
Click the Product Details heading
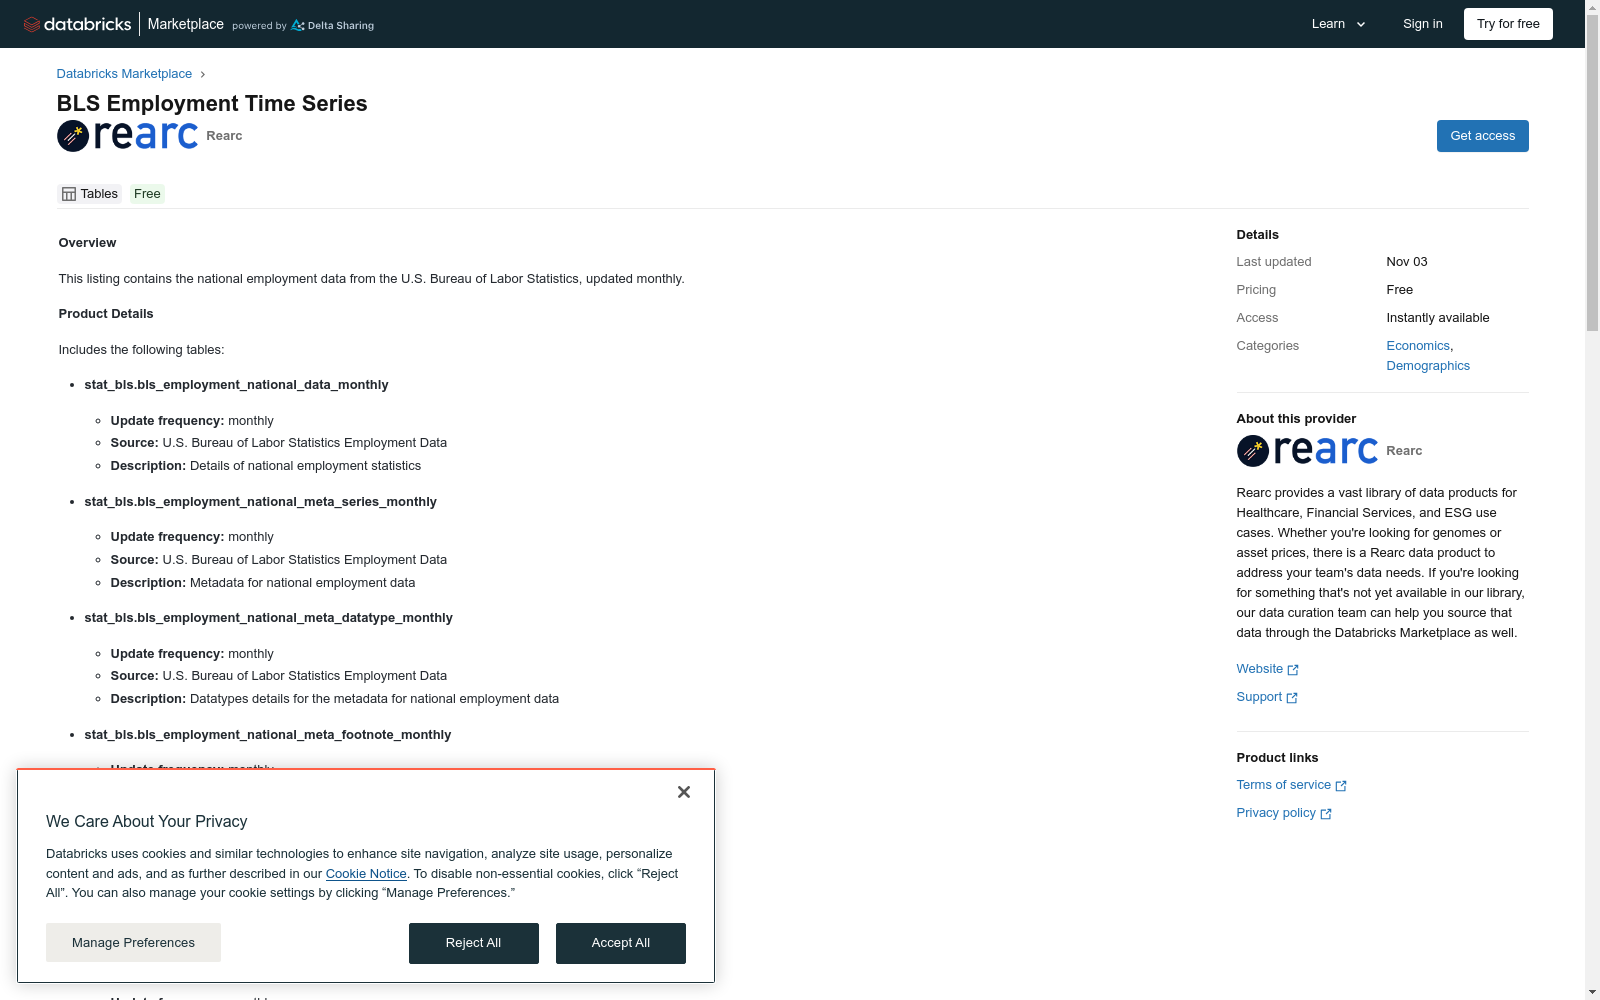pos(106,314)
